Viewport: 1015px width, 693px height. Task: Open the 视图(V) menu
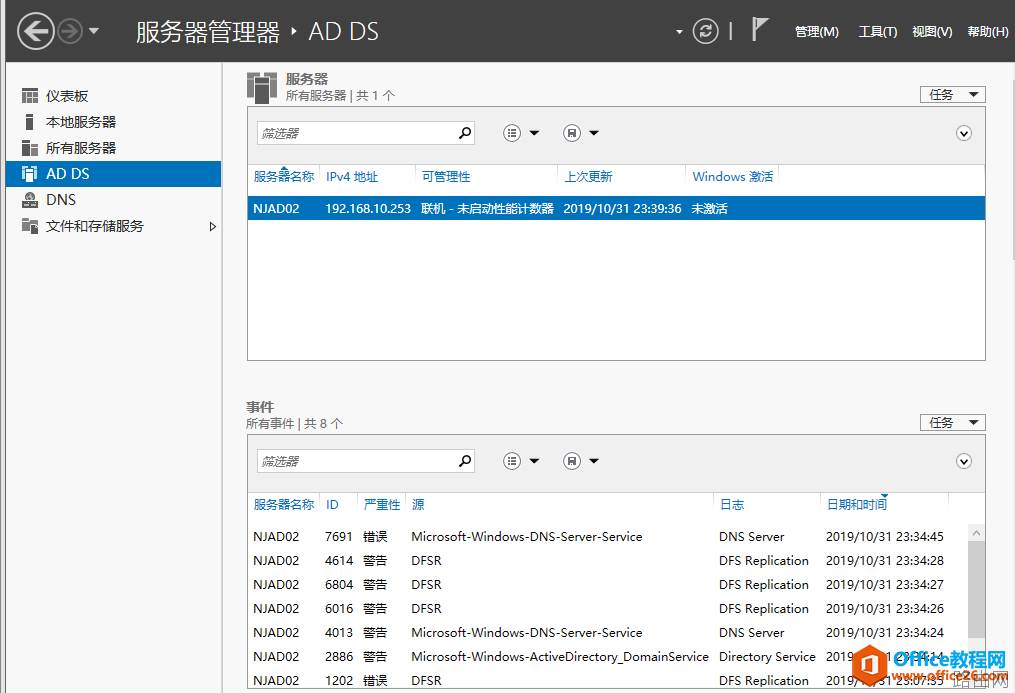point(931,32)
